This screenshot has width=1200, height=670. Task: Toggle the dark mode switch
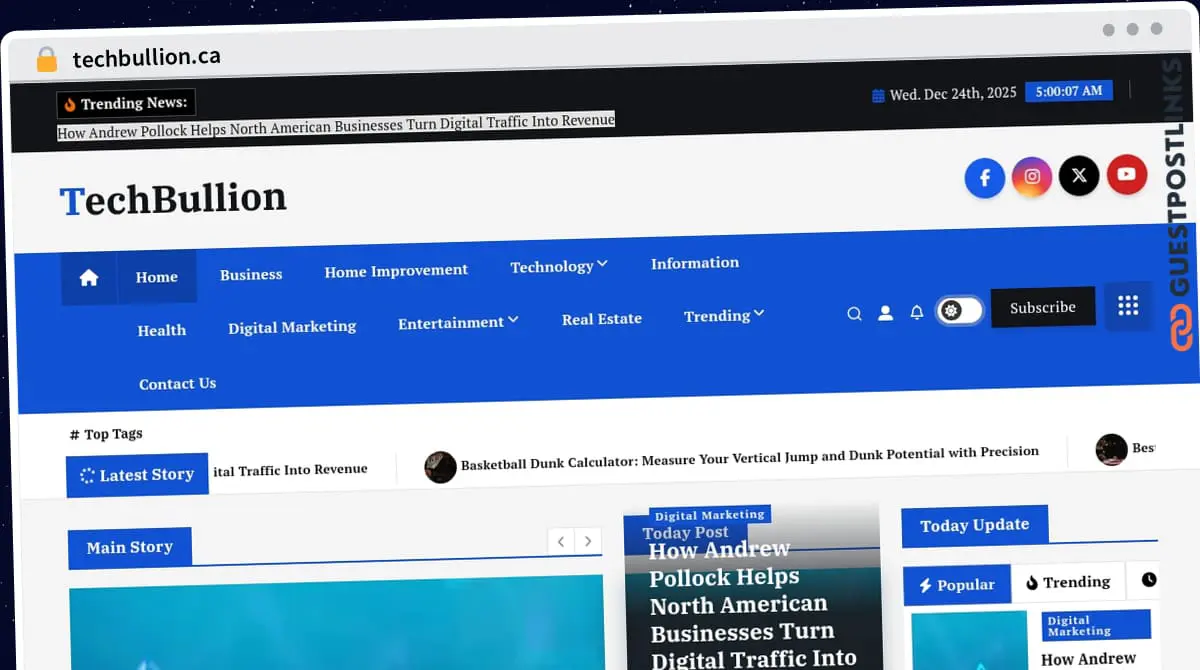tap(959, 311)
